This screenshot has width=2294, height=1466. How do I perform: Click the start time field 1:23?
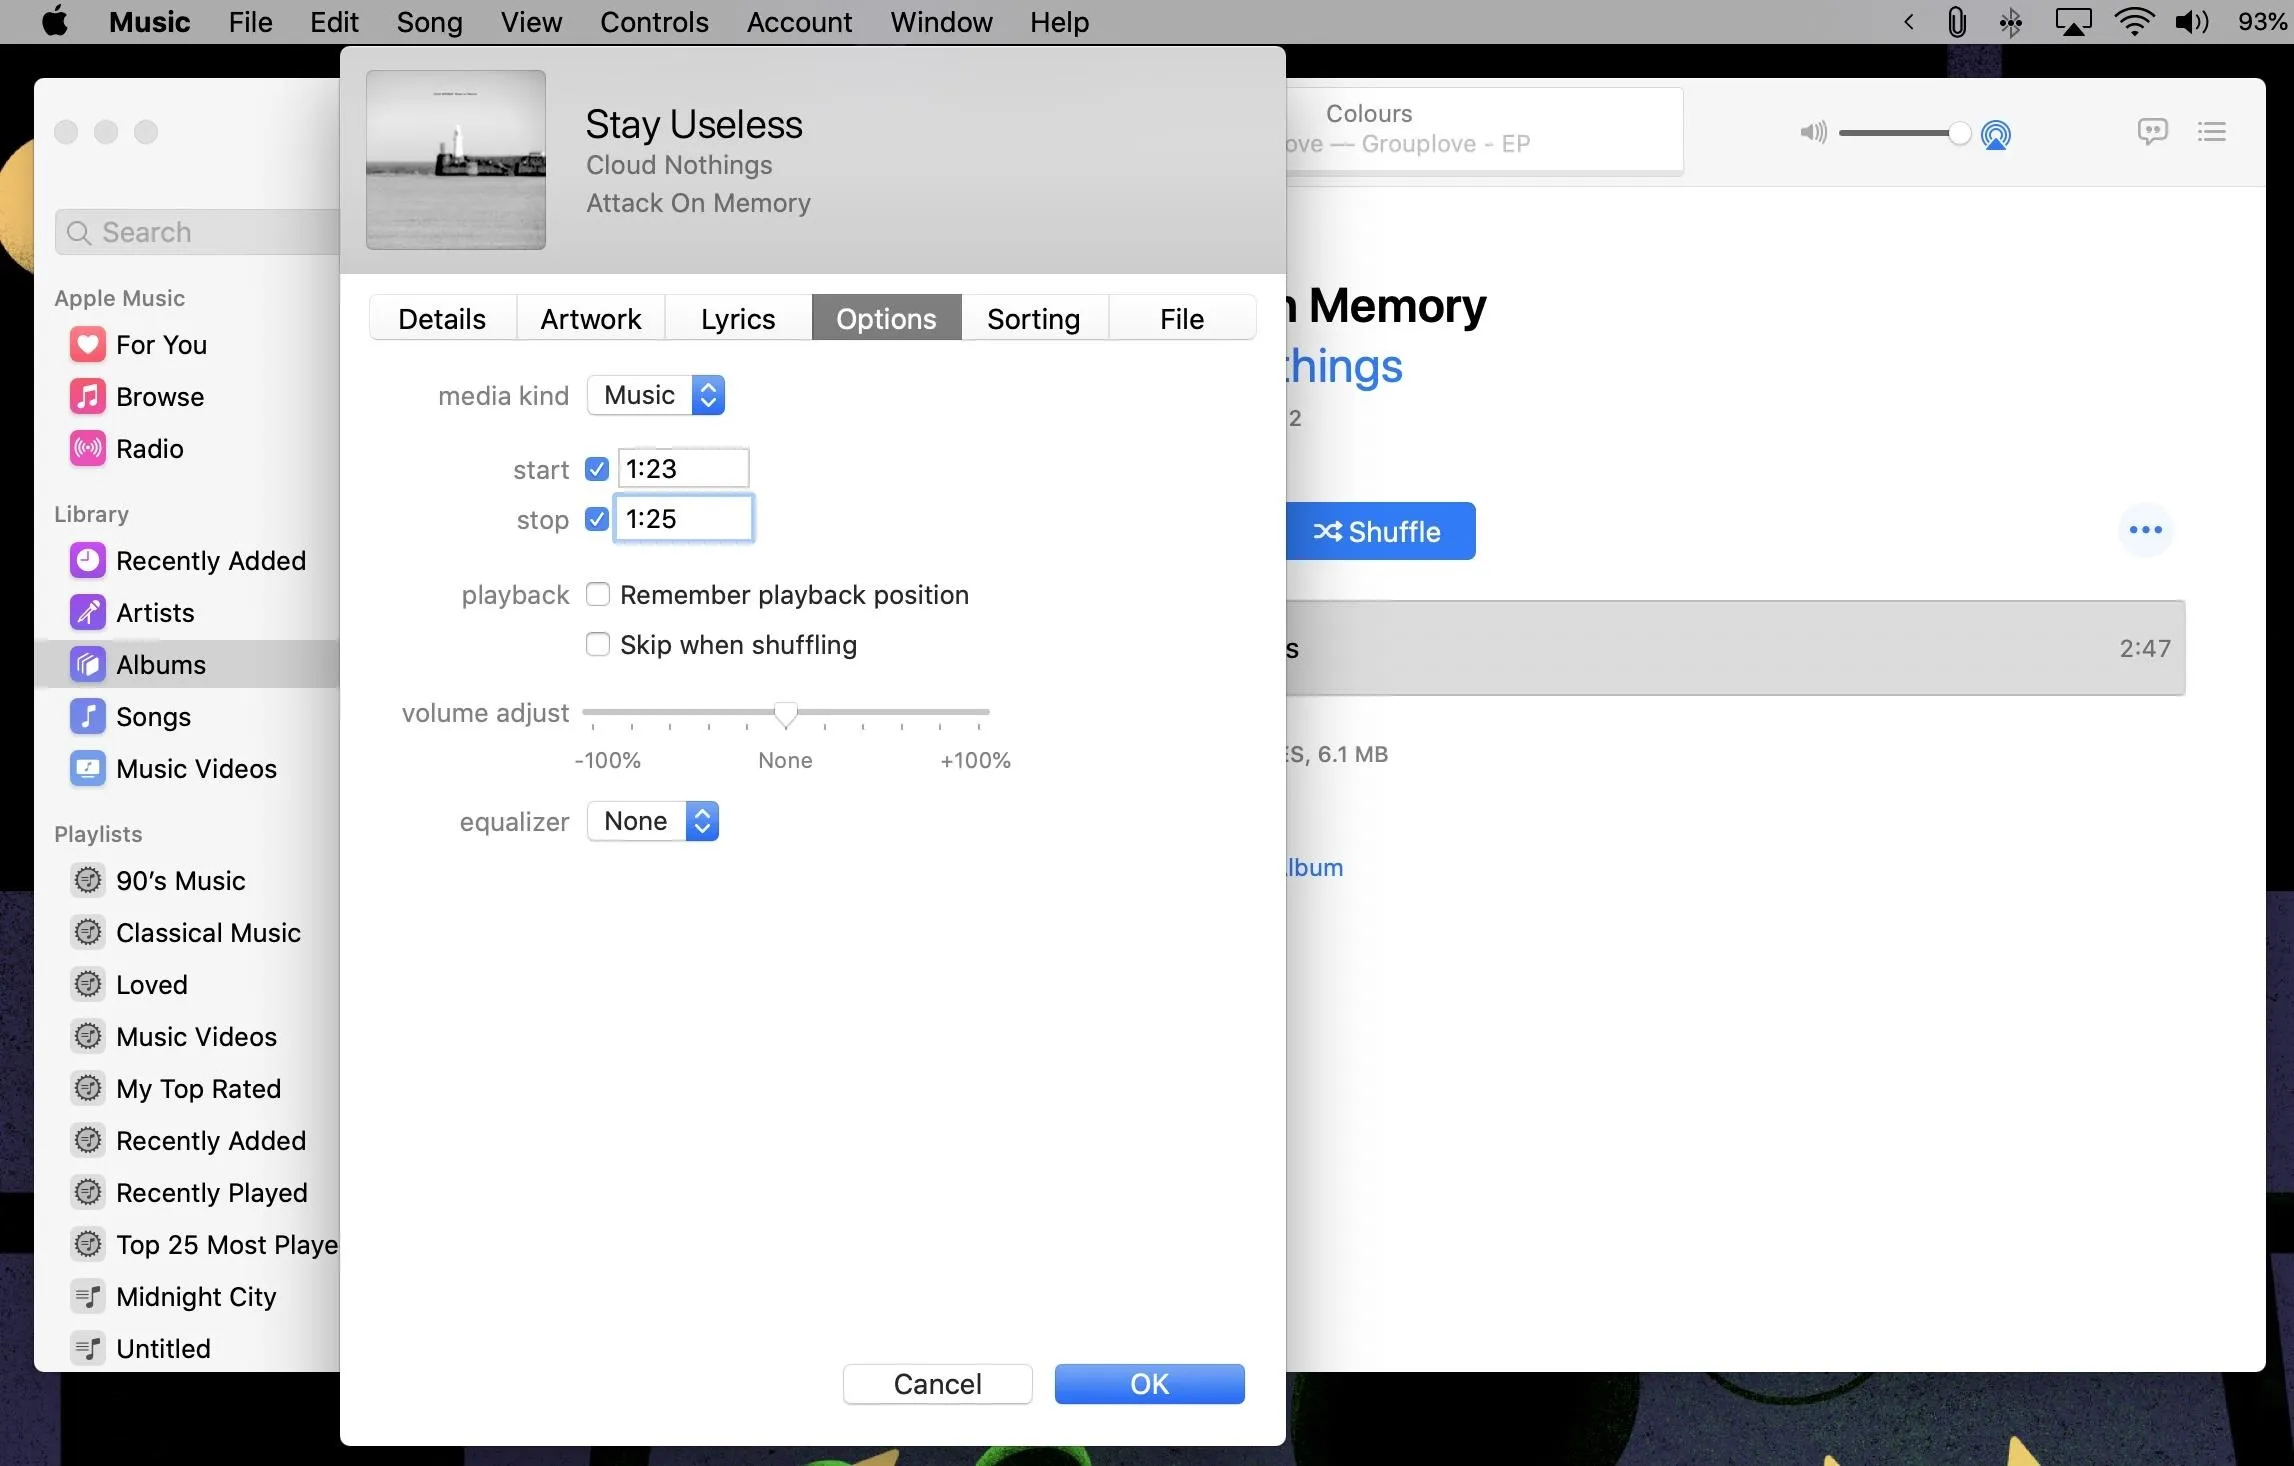coord(683,468)
